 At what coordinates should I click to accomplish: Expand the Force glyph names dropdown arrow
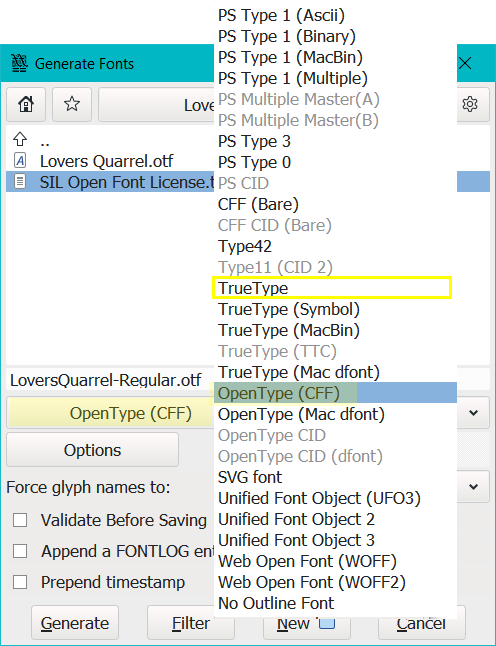pyautogui.click(x=473, y=487)
